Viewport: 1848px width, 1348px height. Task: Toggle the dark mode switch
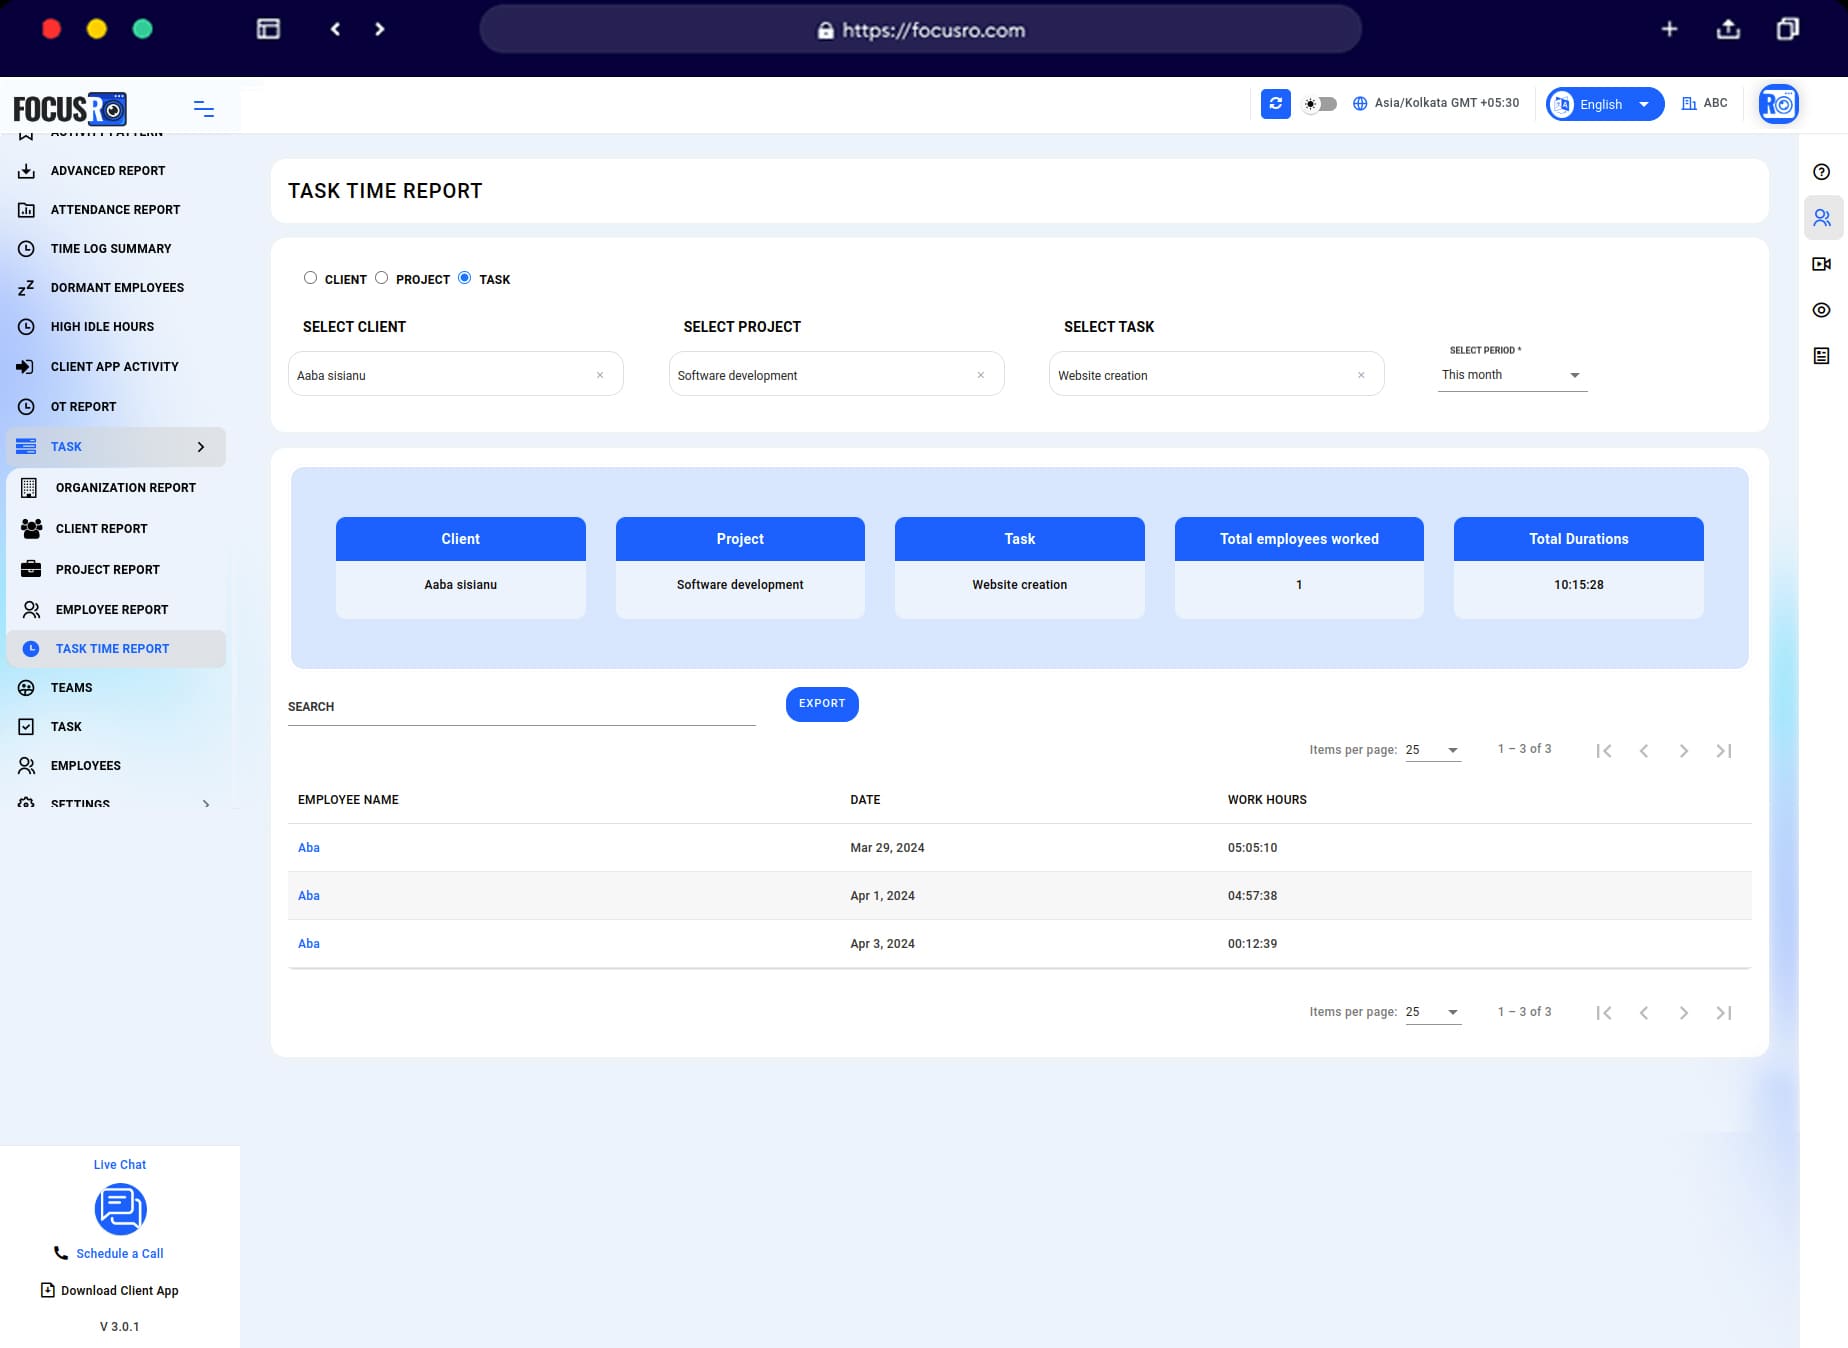pyautogui.click(x=1319, y=103)
